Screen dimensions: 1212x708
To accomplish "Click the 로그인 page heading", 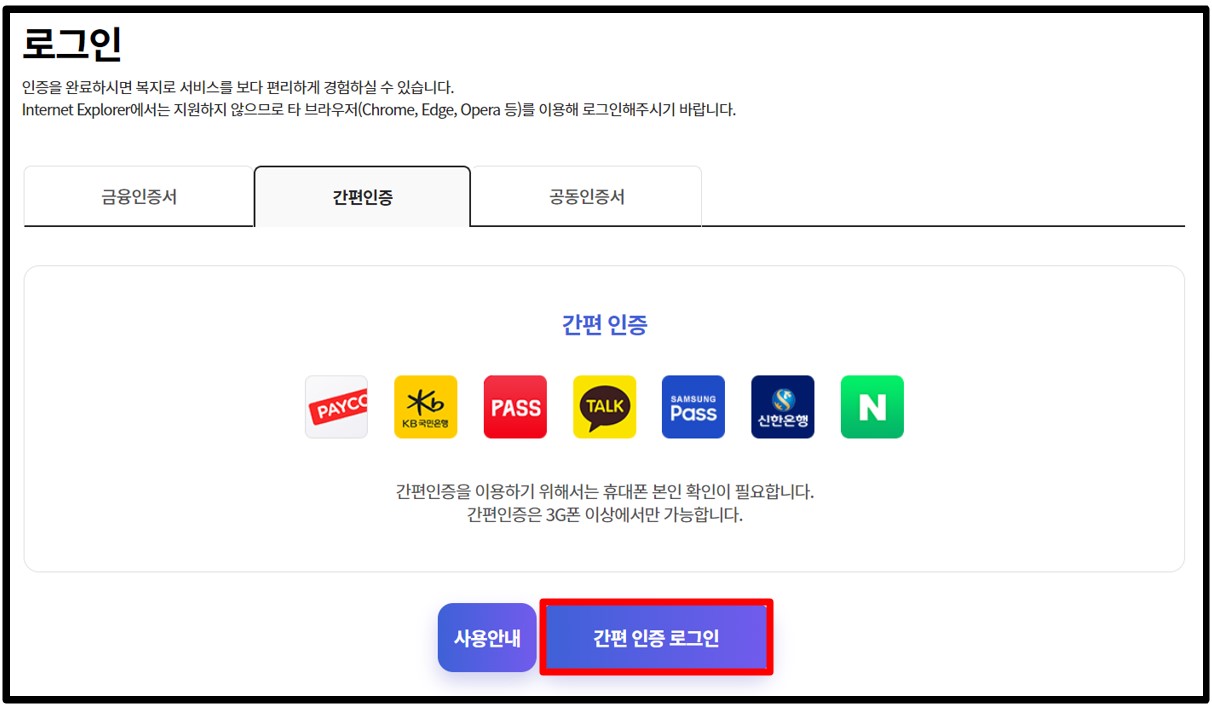I will coord(72,45).
